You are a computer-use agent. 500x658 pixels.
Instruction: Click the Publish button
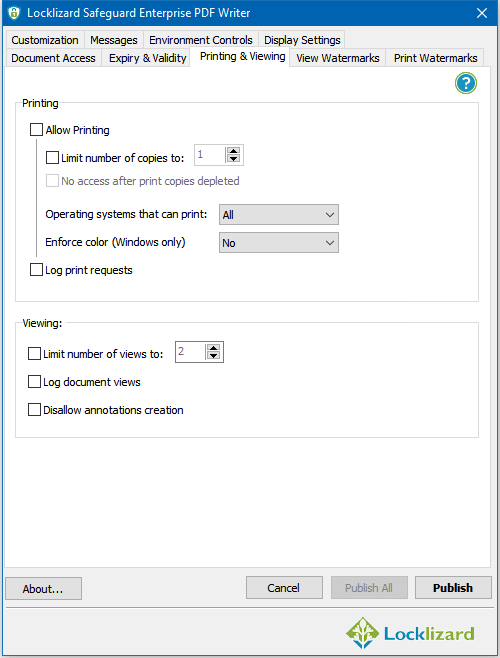[x=453, y=588]
